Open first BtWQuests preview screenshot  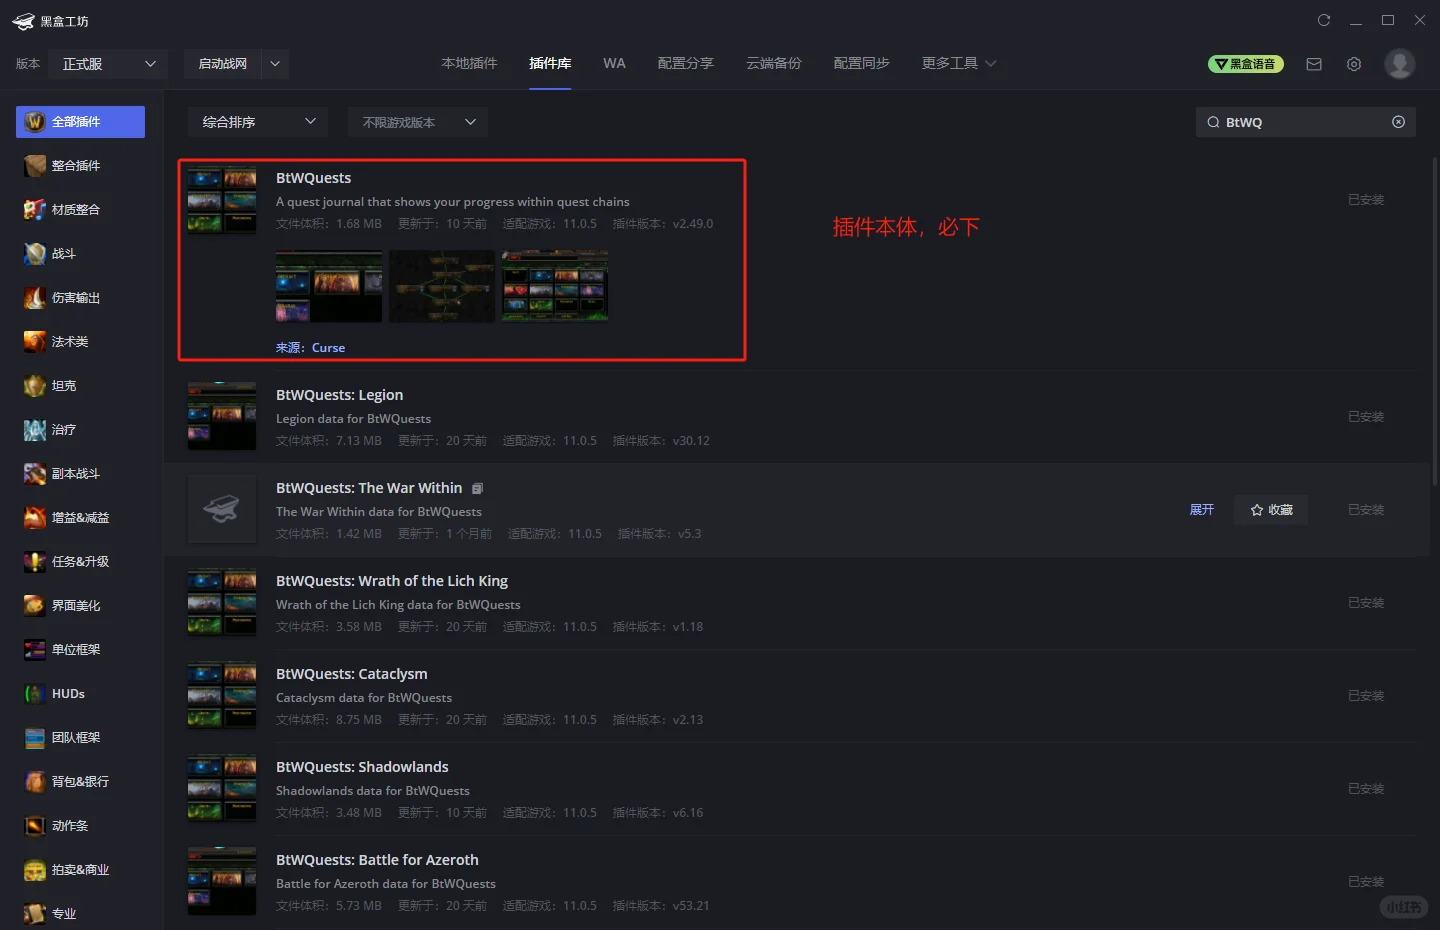pyautogui.click(x=329, y=286)
